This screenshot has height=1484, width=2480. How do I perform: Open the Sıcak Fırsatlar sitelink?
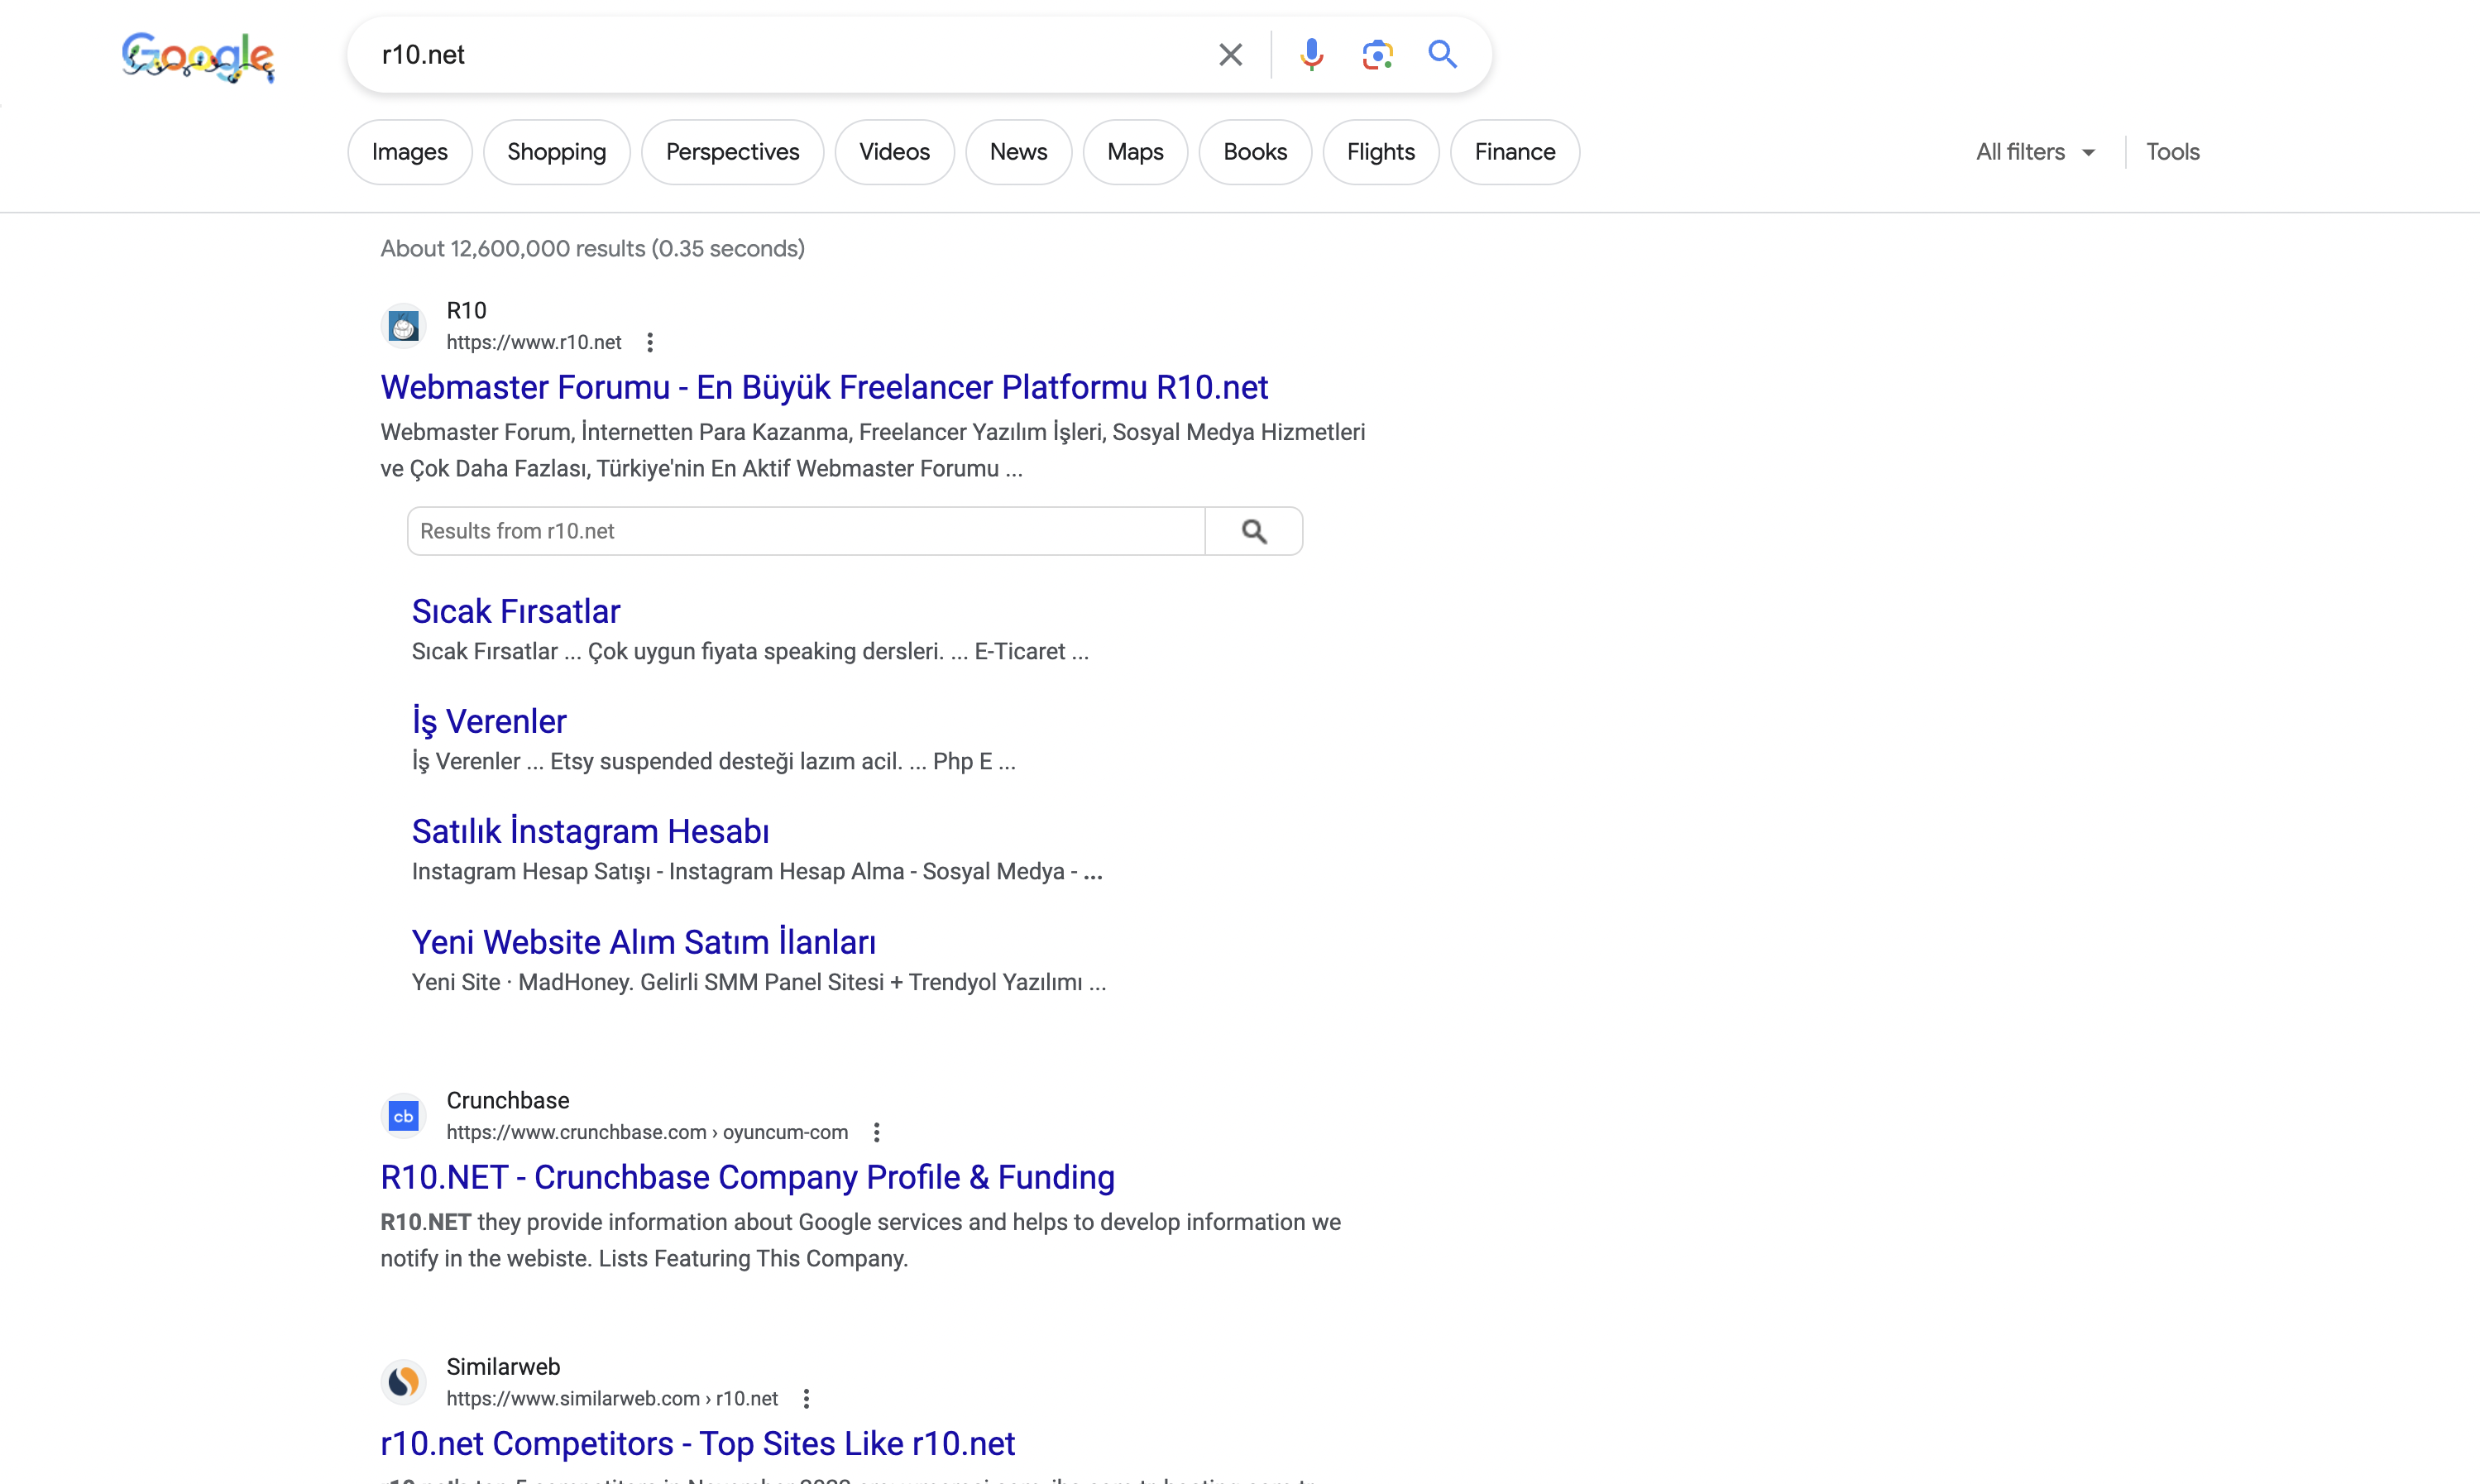point(516,611)
